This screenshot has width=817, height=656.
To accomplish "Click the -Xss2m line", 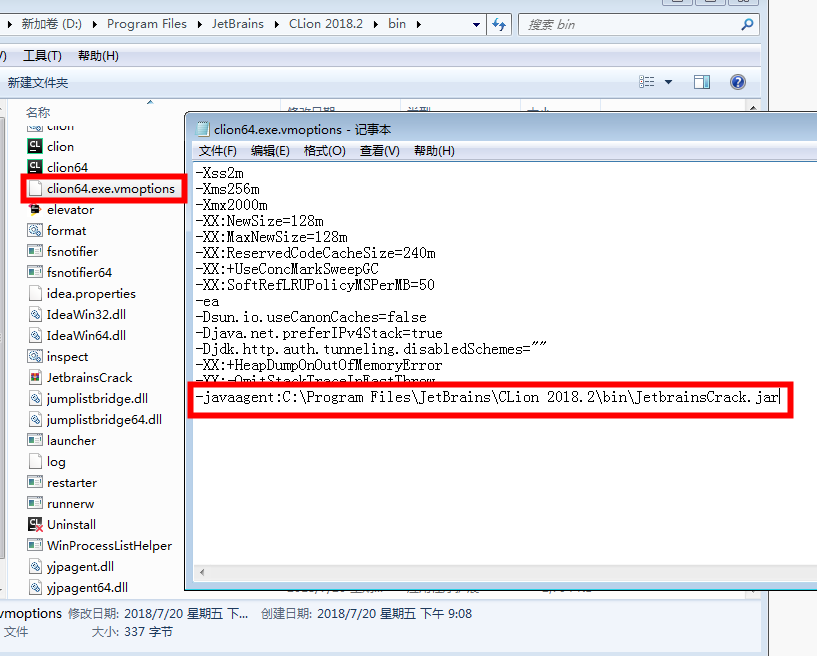I will [x=219, y=173].
